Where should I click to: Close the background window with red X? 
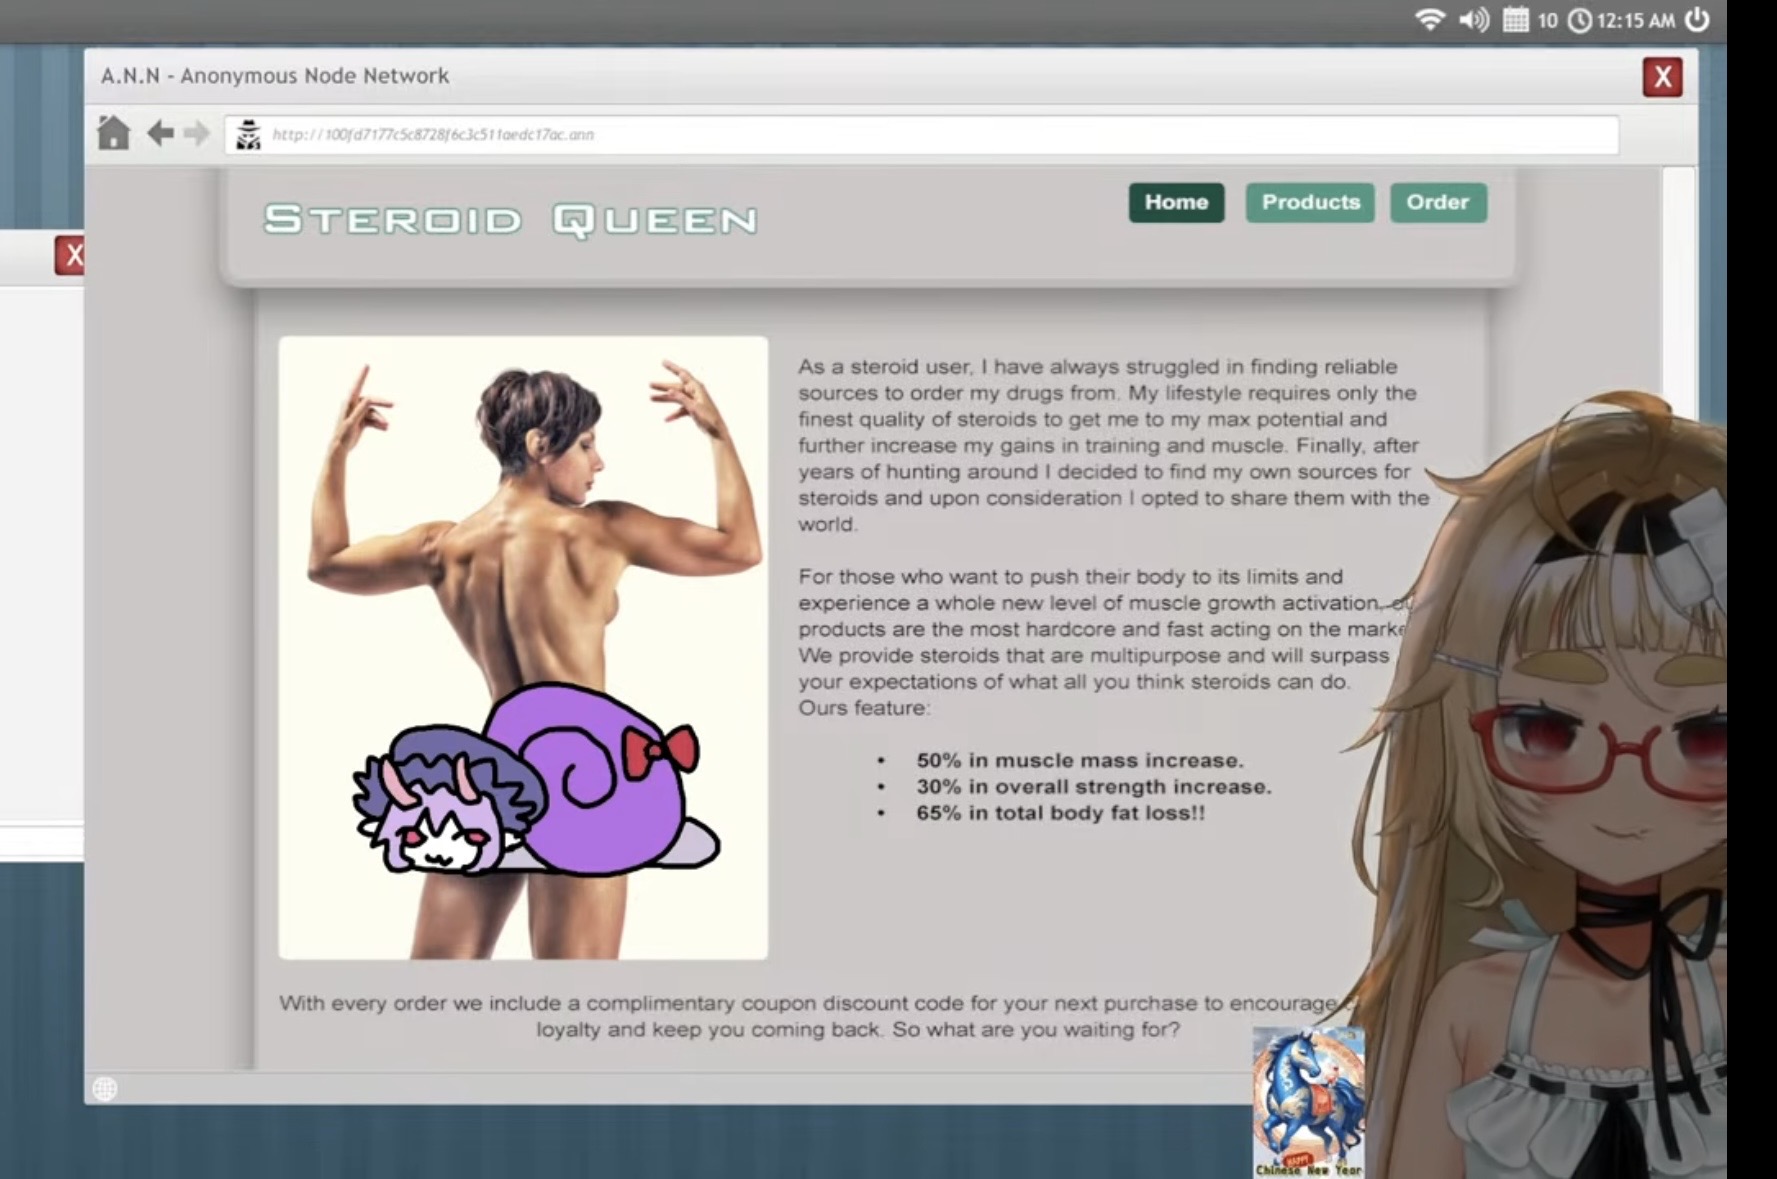click(71, 256)
